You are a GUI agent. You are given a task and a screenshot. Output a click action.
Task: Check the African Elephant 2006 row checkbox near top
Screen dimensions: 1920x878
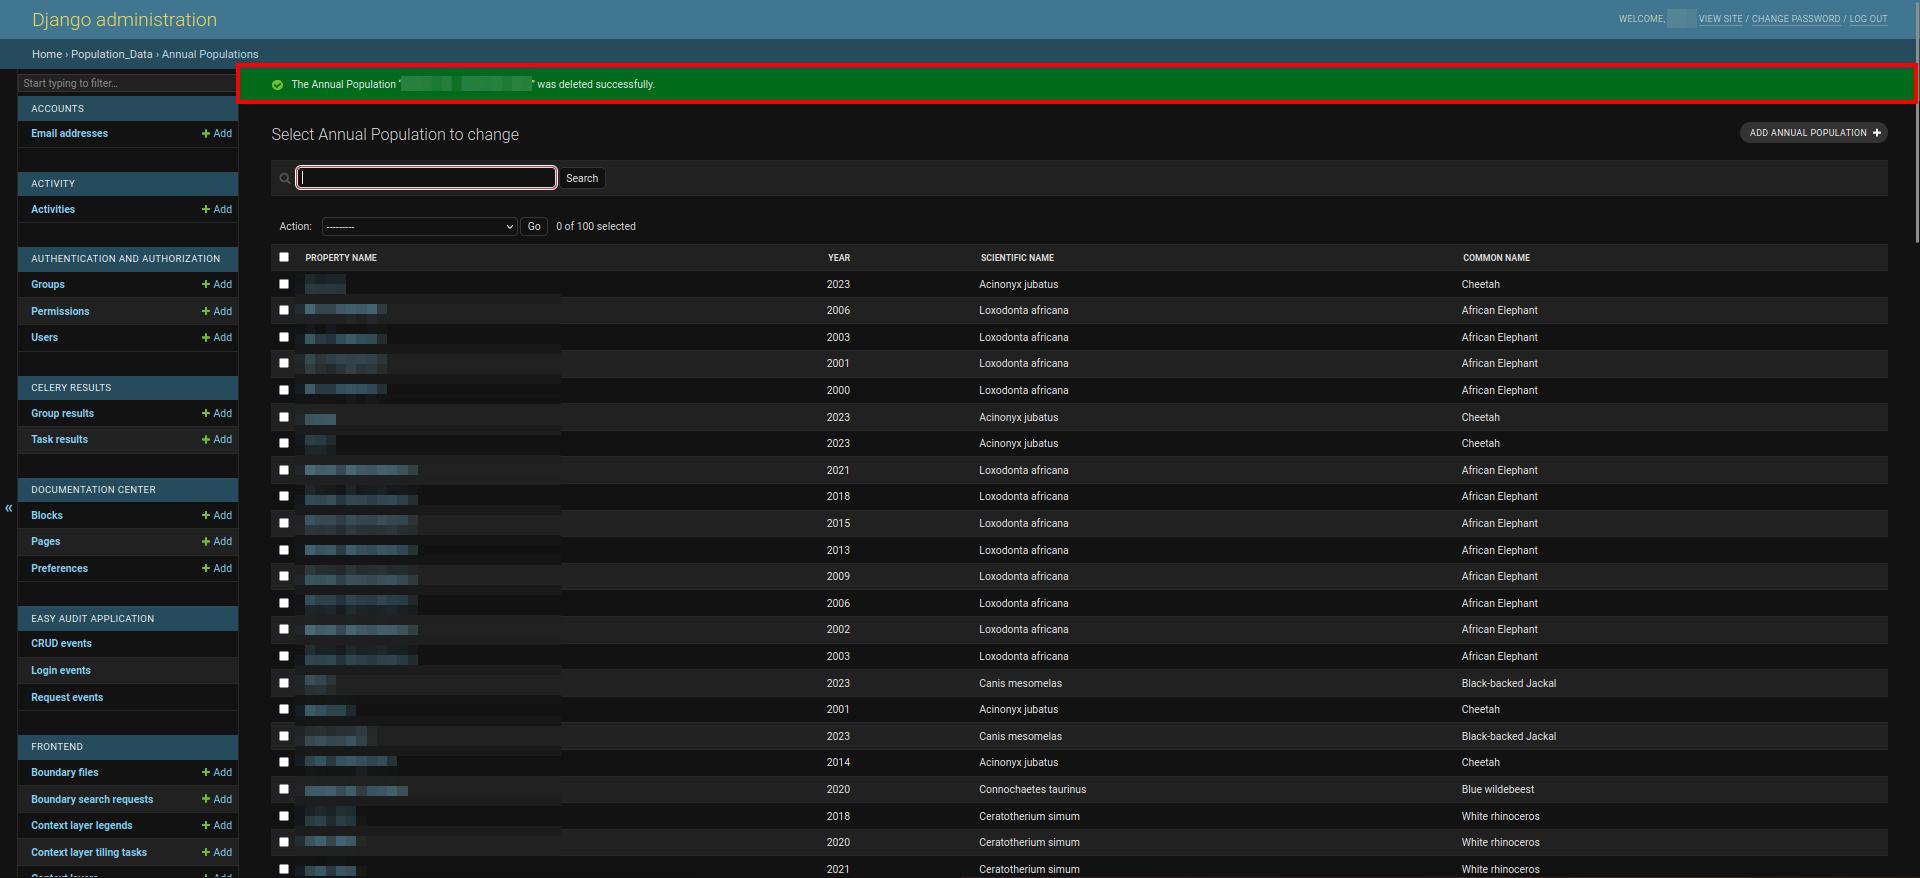click(284, 311)
